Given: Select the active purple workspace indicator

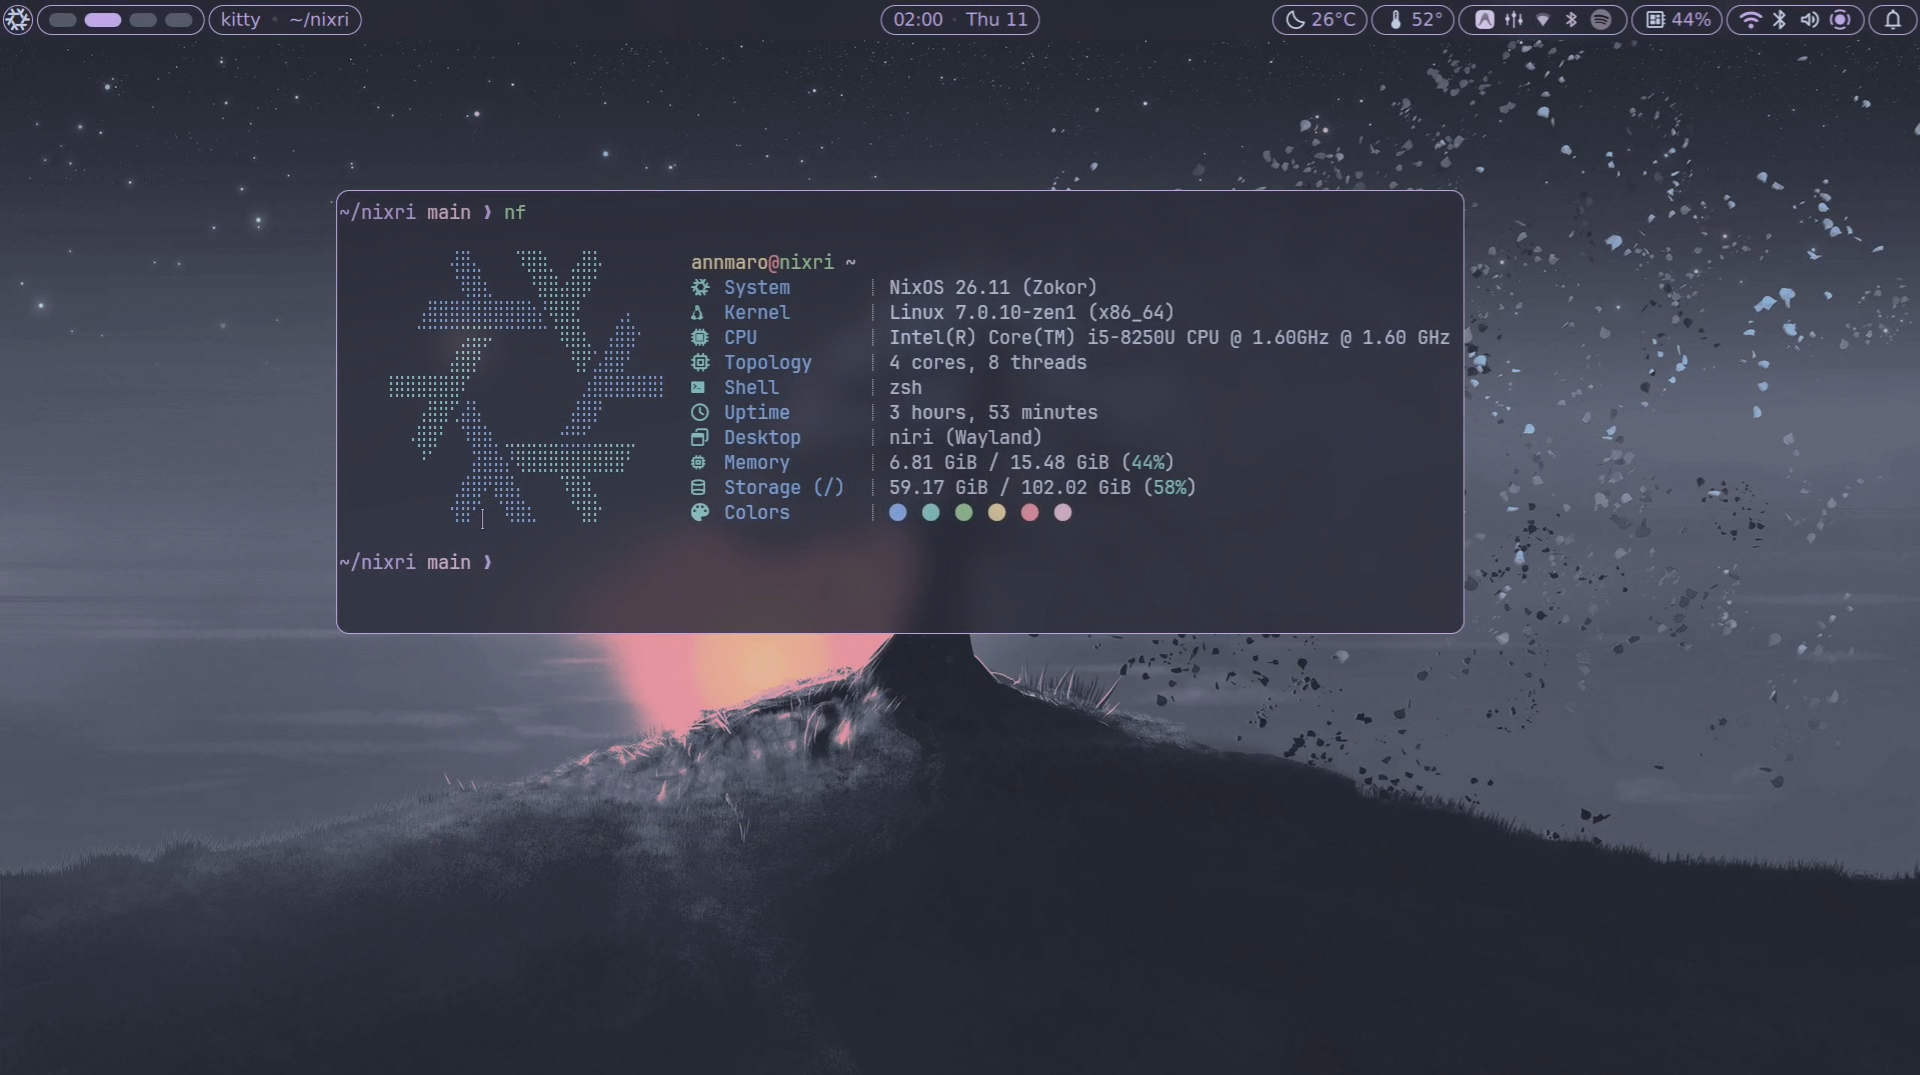Looking at the screenshot, I should [x=103, y=20].
